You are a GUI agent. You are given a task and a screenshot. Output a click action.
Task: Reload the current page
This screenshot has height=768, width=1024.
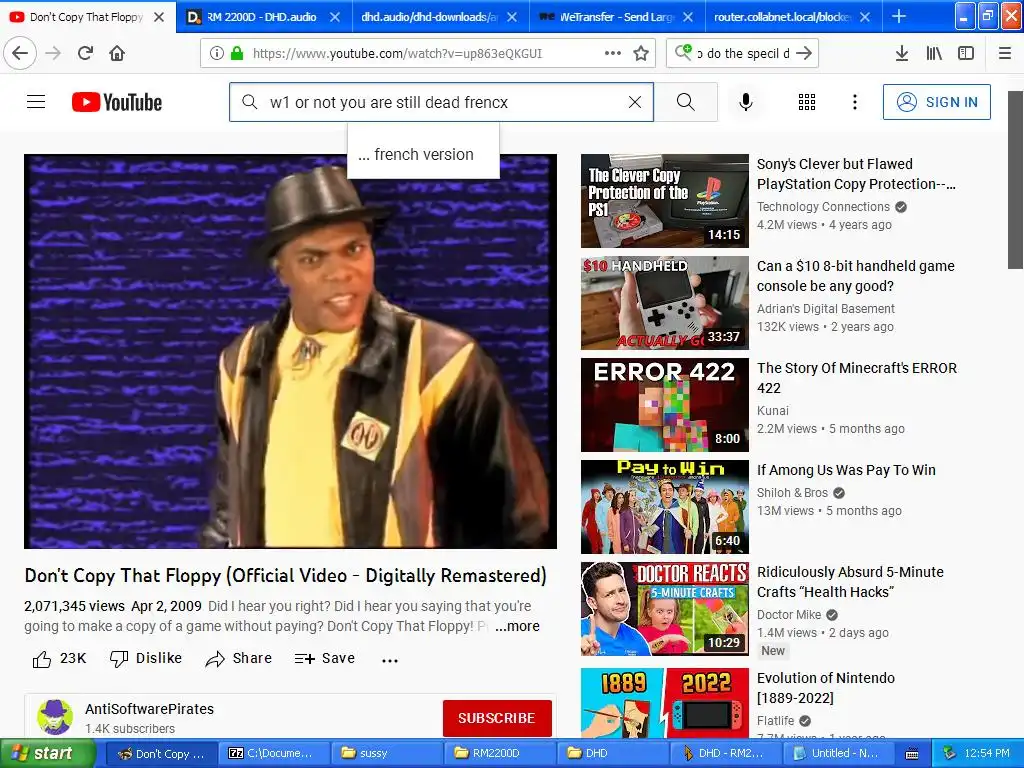85,53
